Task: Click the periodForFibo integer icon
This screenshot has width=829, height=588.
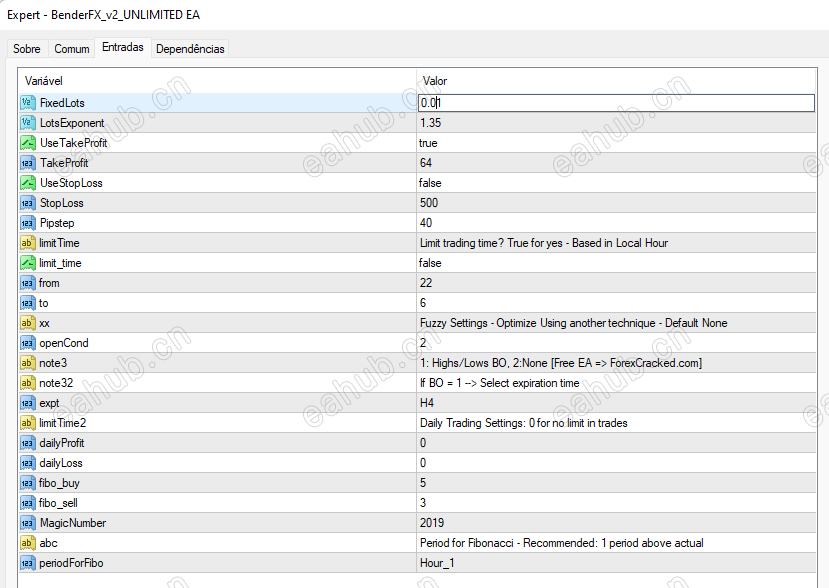Action: pyautogui.click(x=27, y=563)
